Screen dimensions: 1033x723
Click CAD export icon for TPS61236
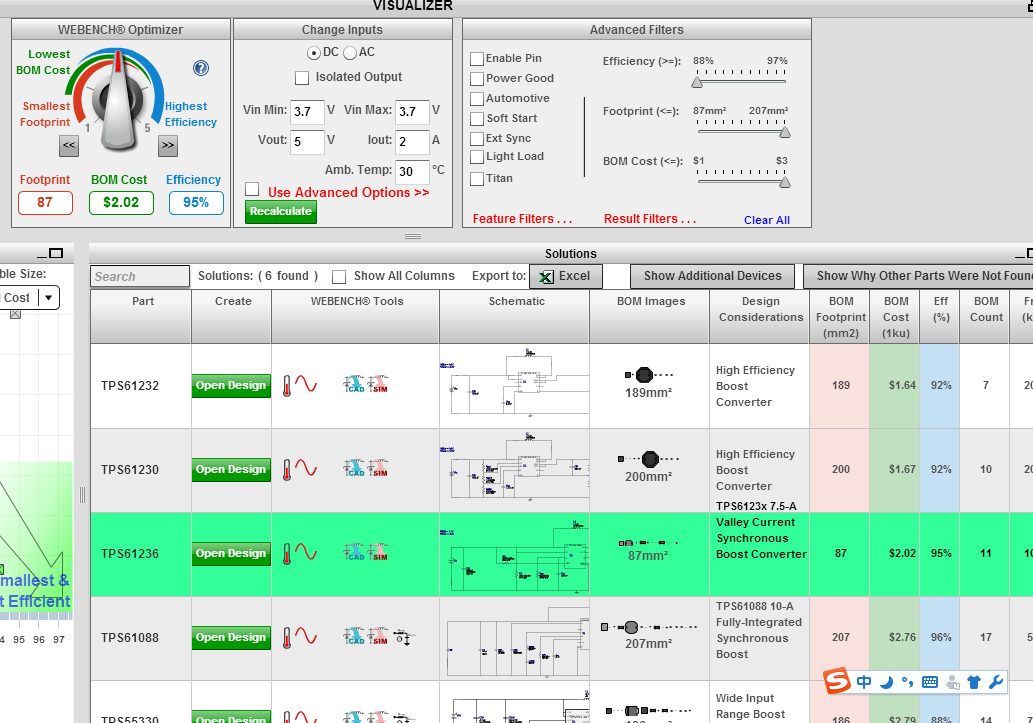pos(354,552)
